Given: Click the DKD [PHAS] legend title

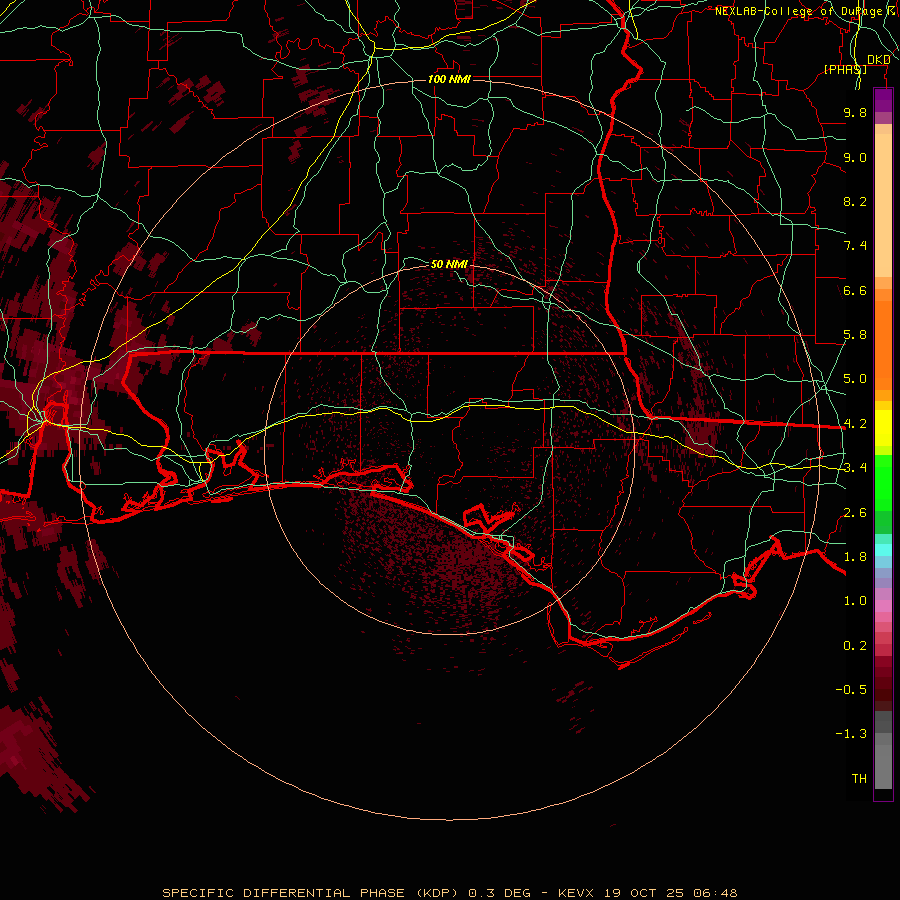Looking at the screenshot, I should click(856, 64).
